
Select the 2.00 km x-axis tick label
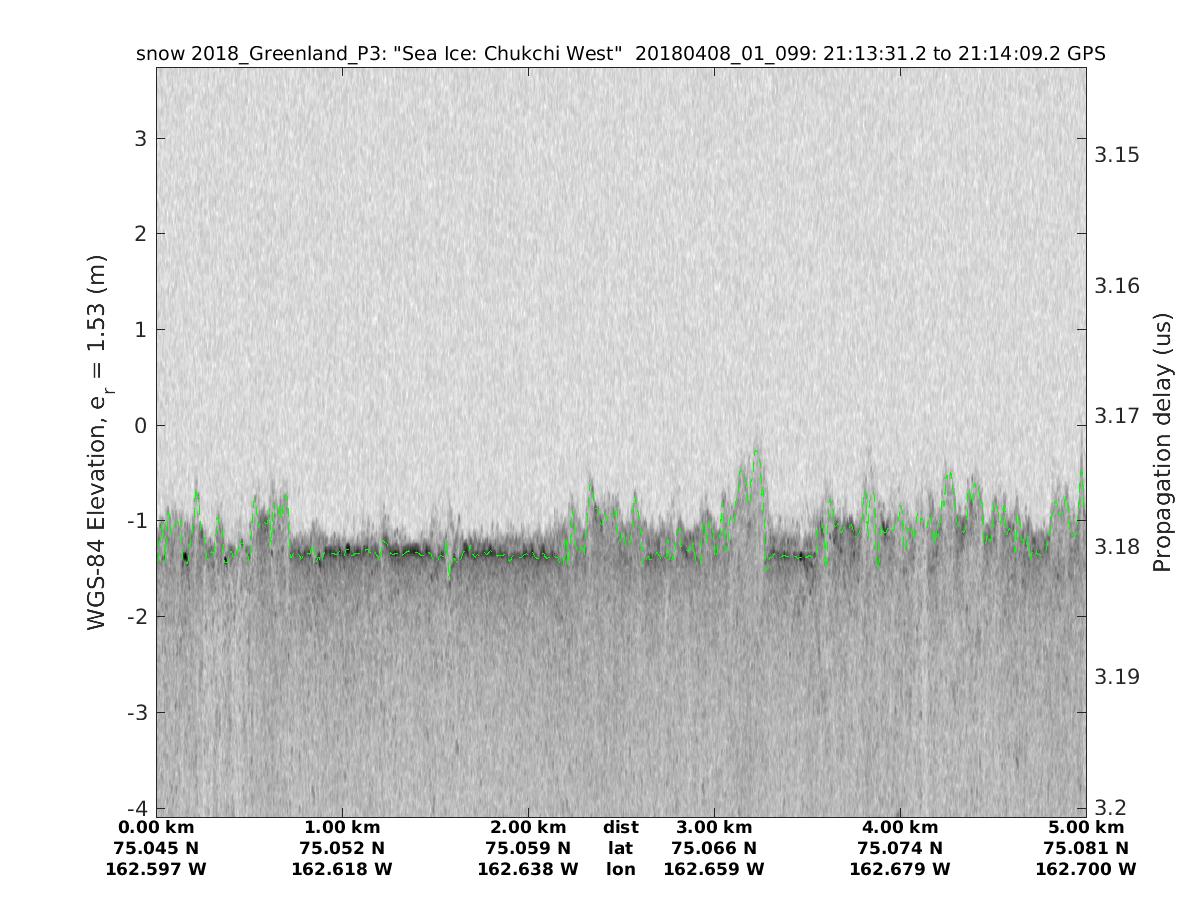528,827
